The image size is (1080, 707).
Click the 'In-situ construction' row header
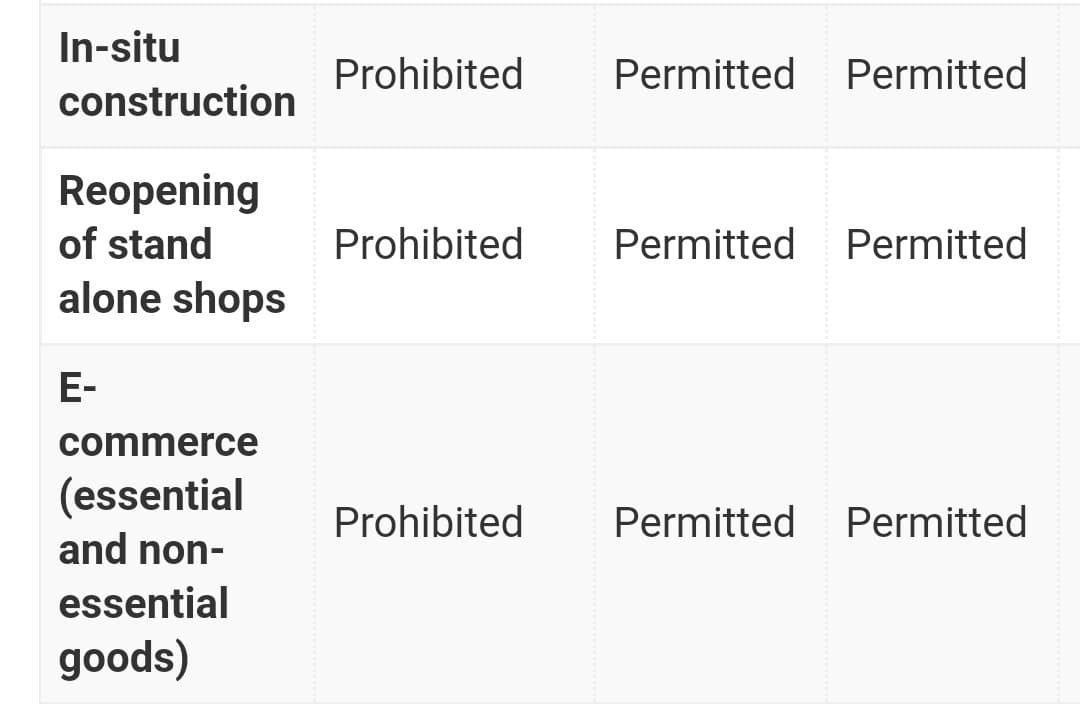point(177,75)
